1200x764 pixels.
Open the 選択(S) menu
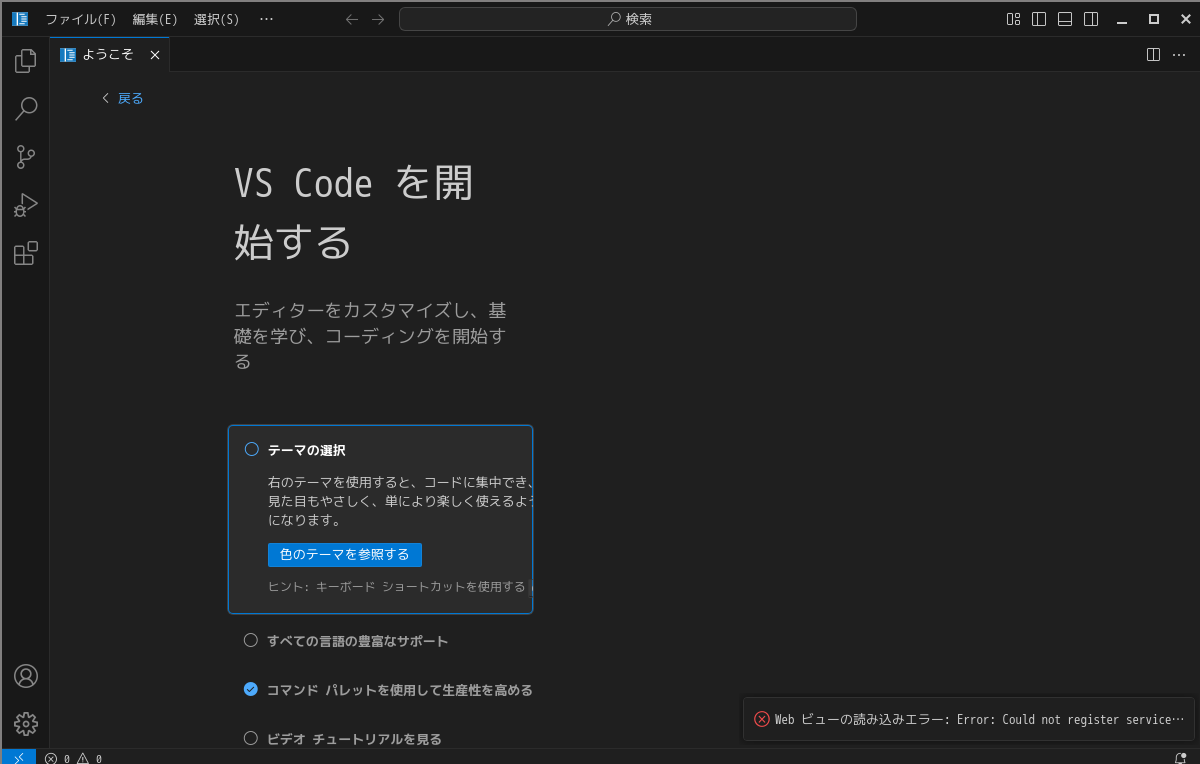pos(217,19)
